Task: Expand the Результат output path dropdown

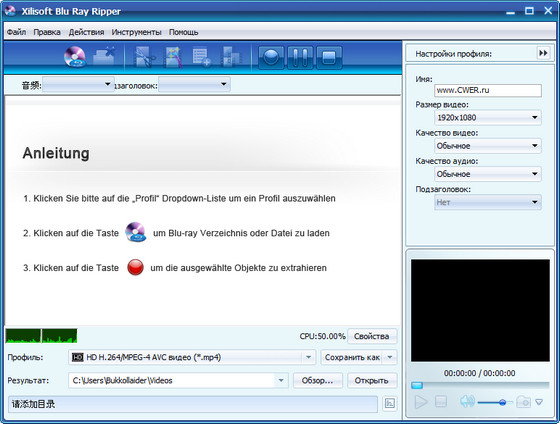Action: point(281,380)
